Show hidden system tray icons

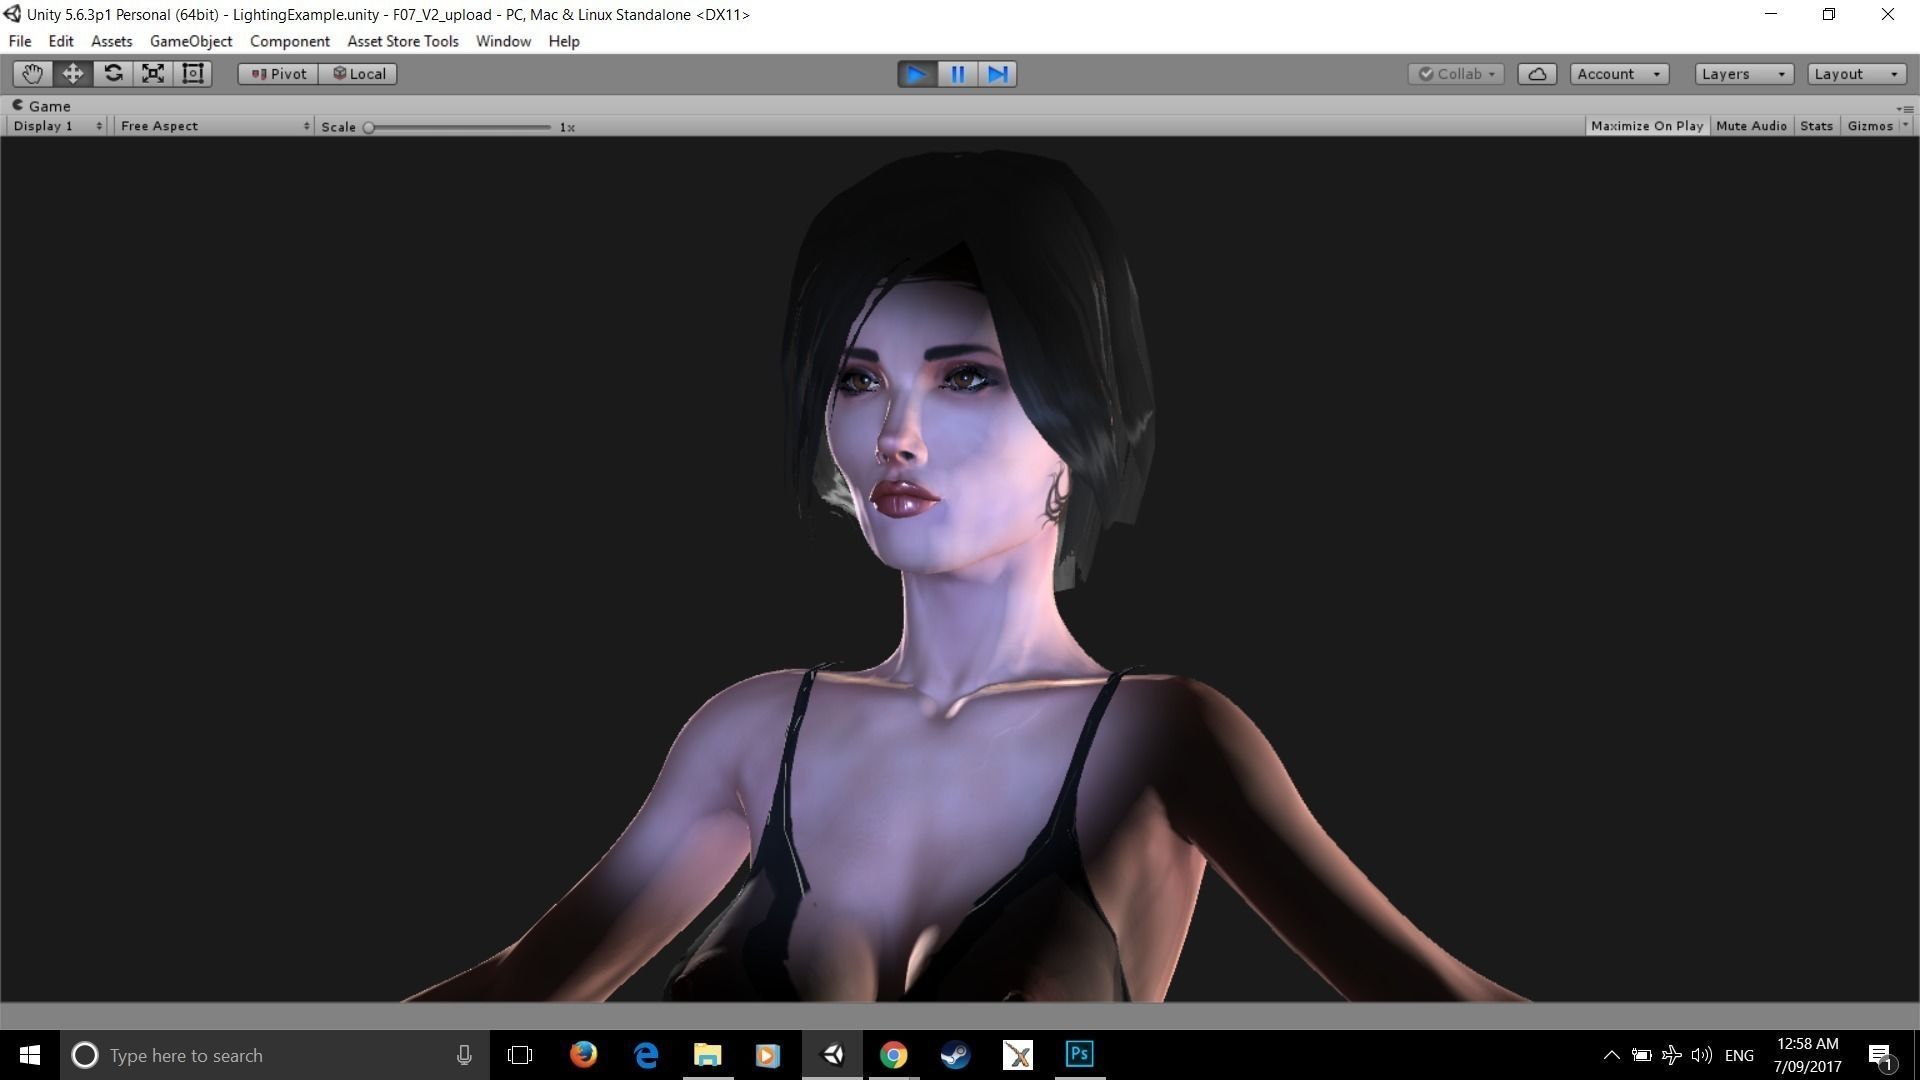click(x=1611, y=1055)
